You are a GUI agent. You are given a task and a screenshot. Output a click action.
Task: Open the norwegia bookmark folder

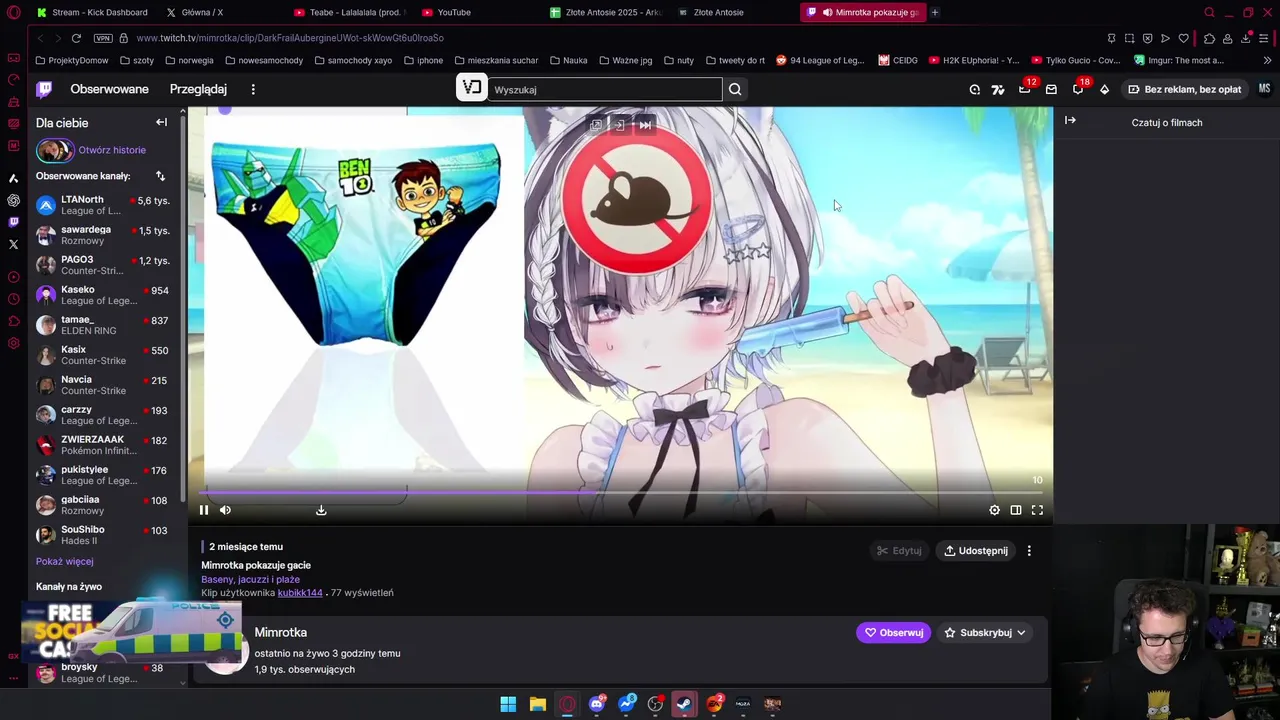pyautogui.click(x=189, y=60)
